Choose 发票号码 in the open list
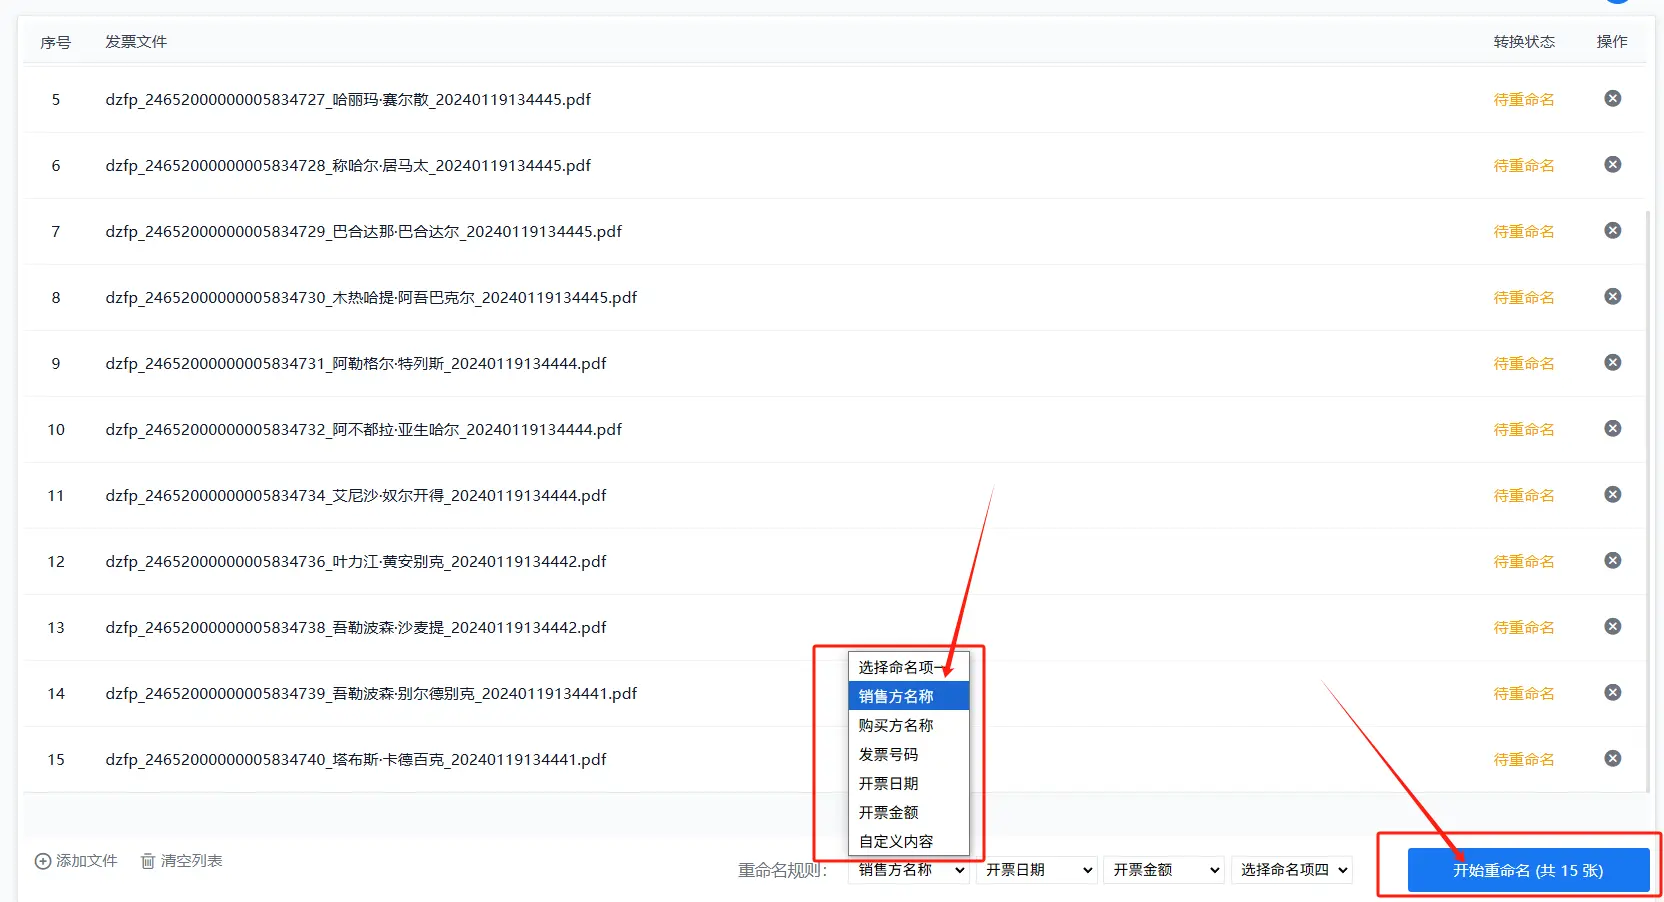Image resolution: width=1664 pixels, height=902 pixels. coord(889,754)
